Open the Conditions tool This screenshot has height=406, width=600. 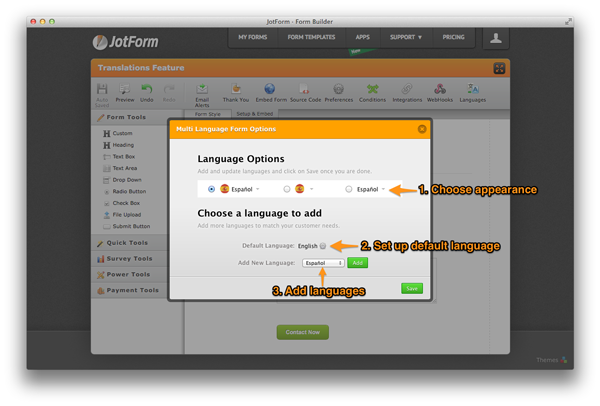[372, 93]
